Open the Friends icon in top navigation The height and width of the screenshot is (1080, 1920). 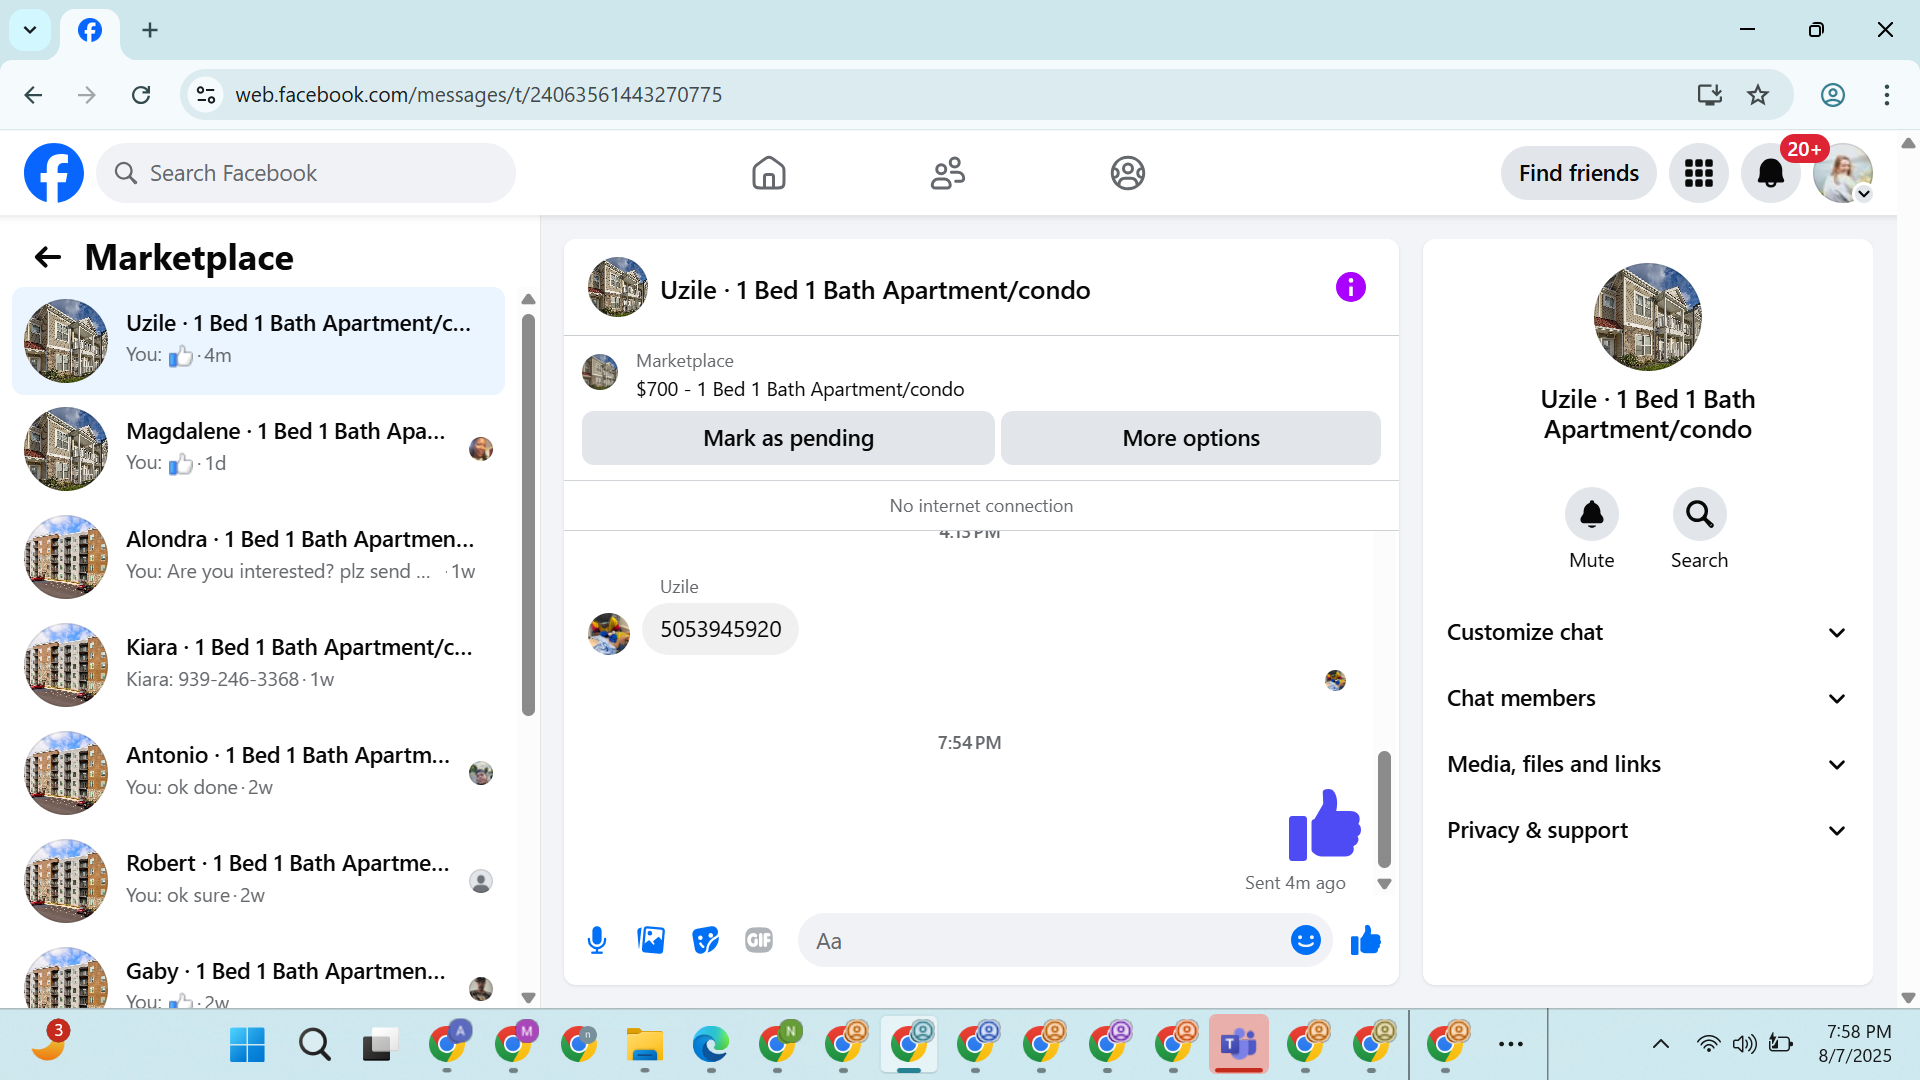pyautogui.click(x=947, y=173)
